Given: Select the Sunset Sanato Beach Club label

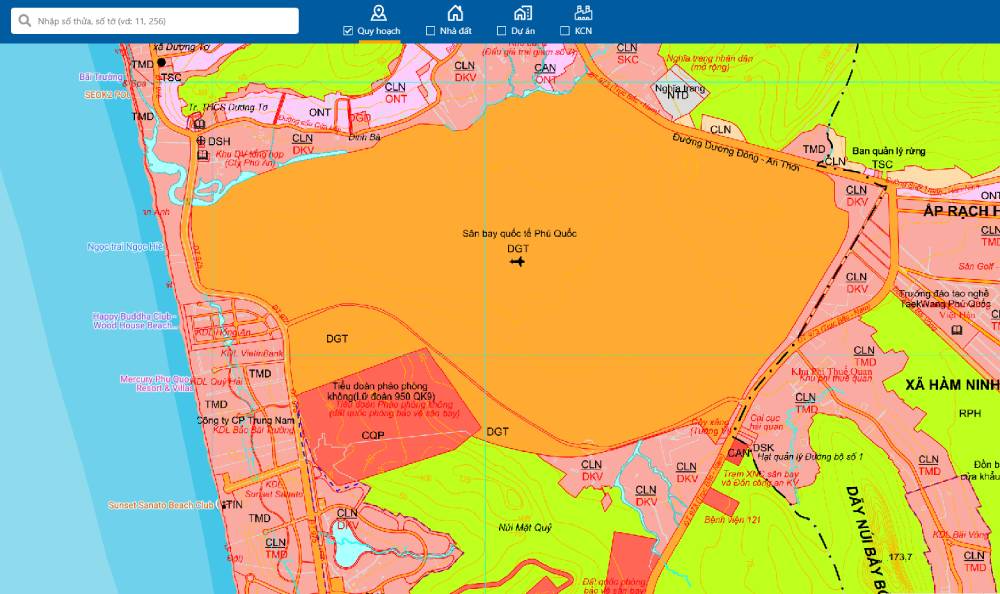Looking at the screenshot, I should point(160,506).
